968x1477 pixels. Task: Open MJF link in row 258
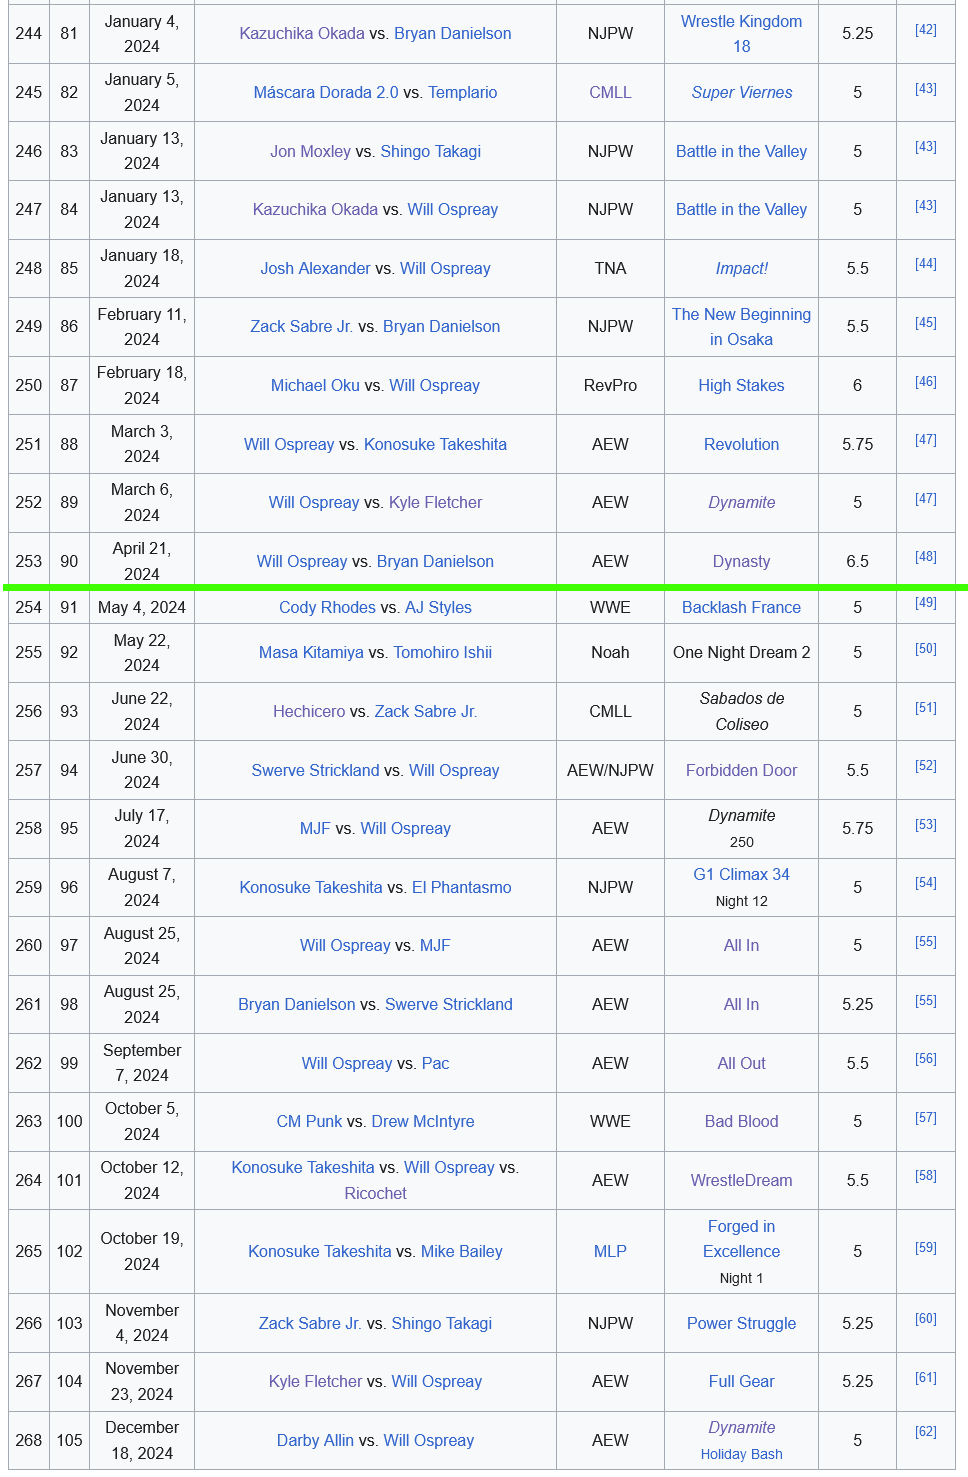315,828
